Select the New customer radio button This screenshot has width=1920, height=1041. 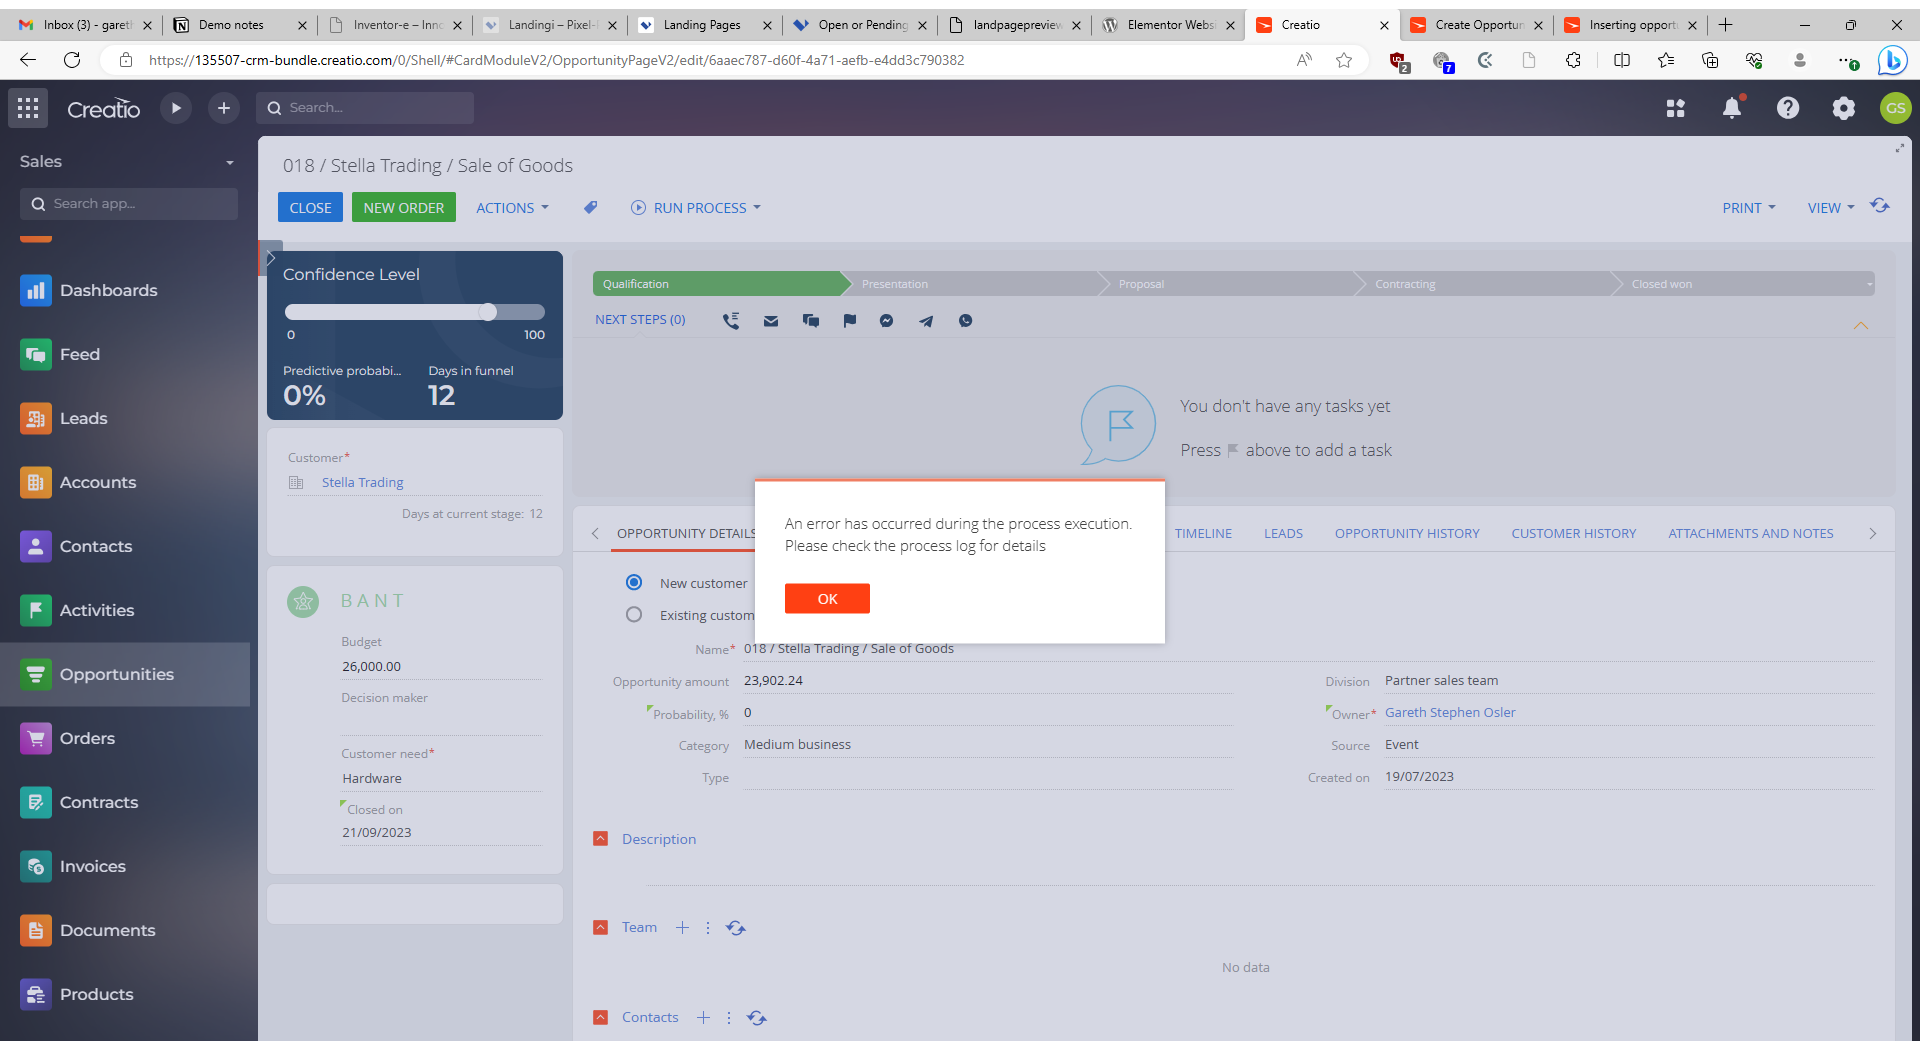pyautogui.click(x=634, y=583)
